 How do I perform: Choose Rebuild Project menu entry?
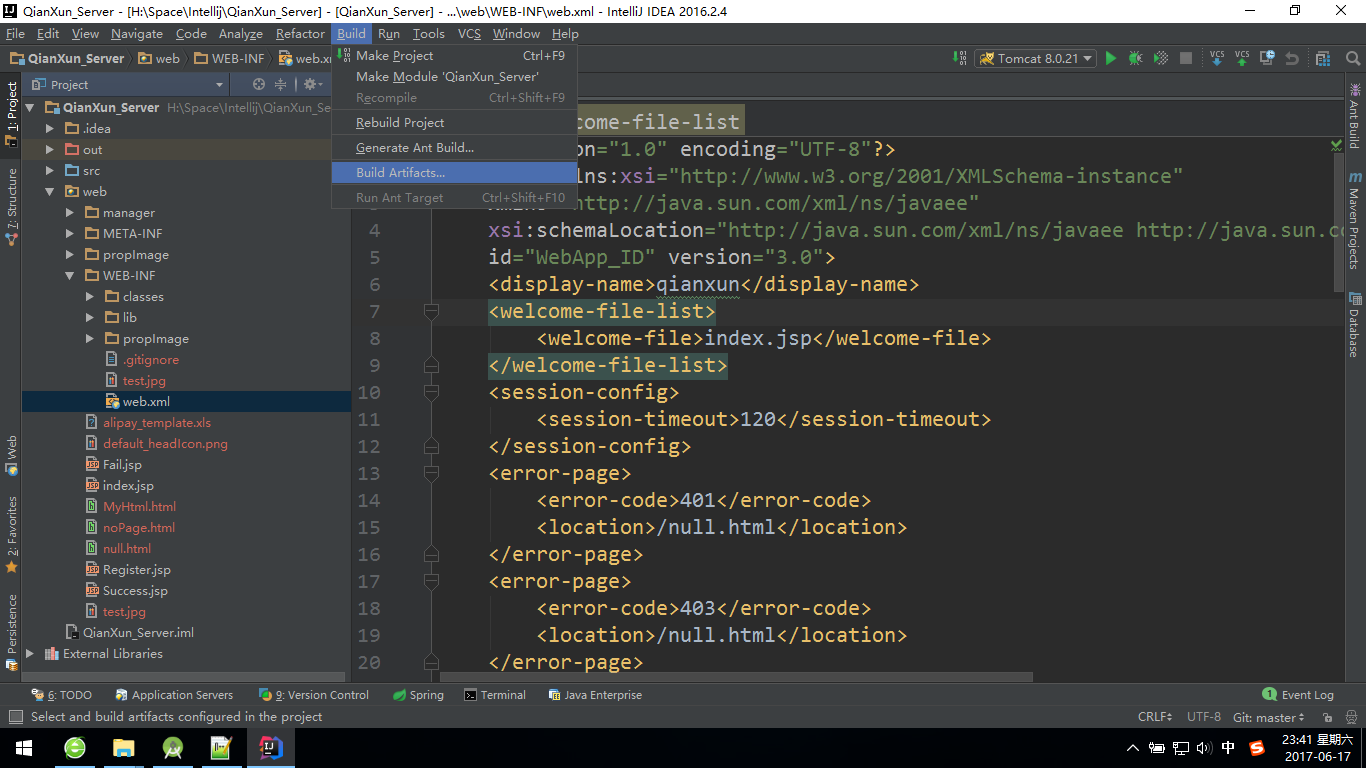point(454,123)
